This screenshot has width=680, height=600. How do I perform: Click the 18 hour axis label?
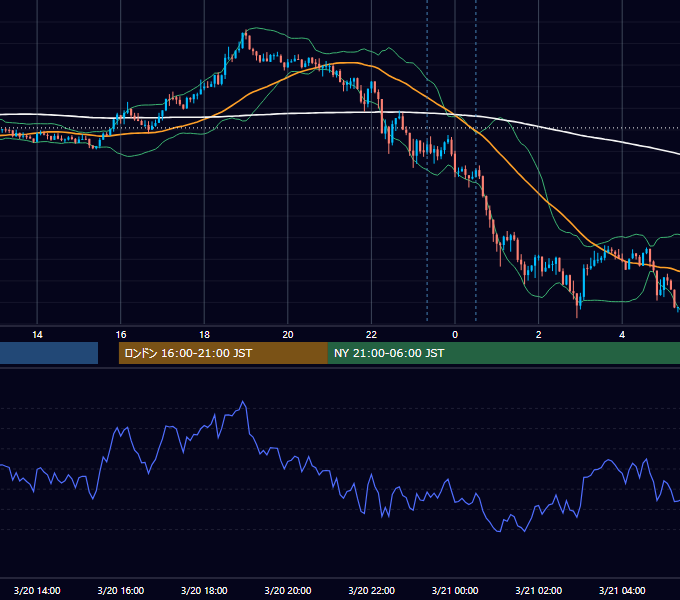click(x=204, y=335)
